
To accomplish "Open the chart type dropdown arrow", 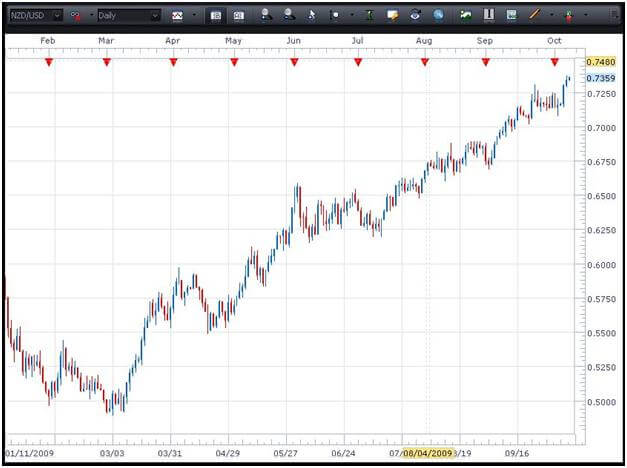I will [x=194, y=16].
